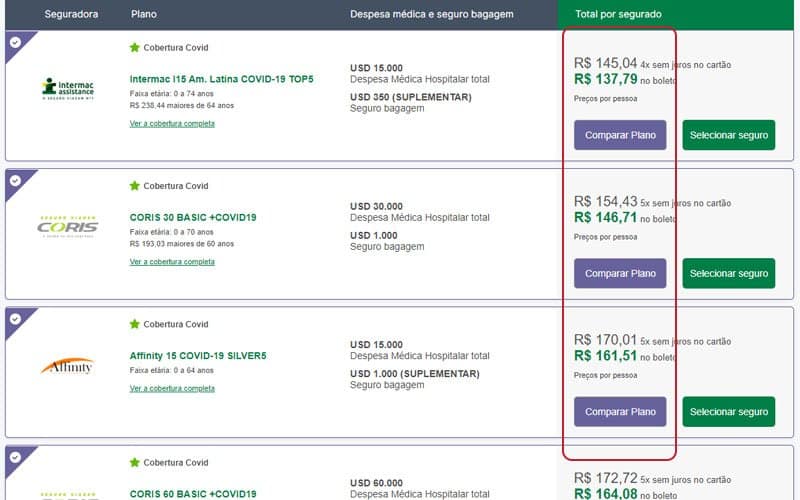Click Despesa médica e seguro bagagem header
Image resolution: width=800 pixels, height=500 pixels.
(x=432, y=14)
